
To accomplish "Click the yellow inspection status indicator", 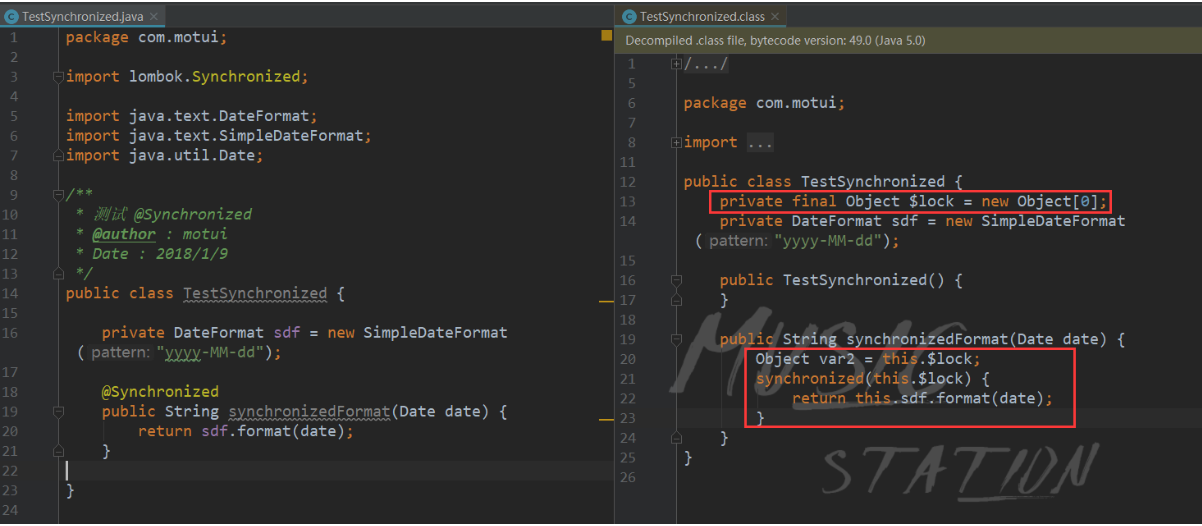I will 606,35.
